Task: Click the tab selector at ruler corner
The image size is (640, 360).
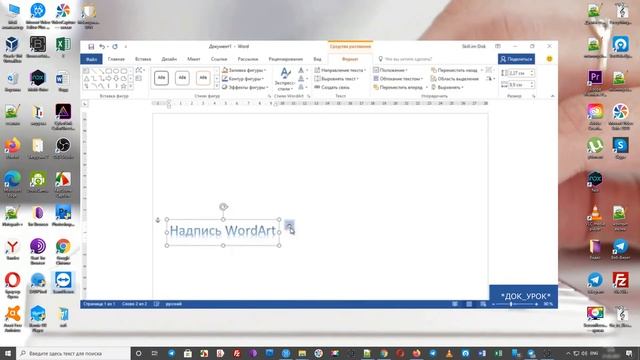Action: tap(84, 104)
